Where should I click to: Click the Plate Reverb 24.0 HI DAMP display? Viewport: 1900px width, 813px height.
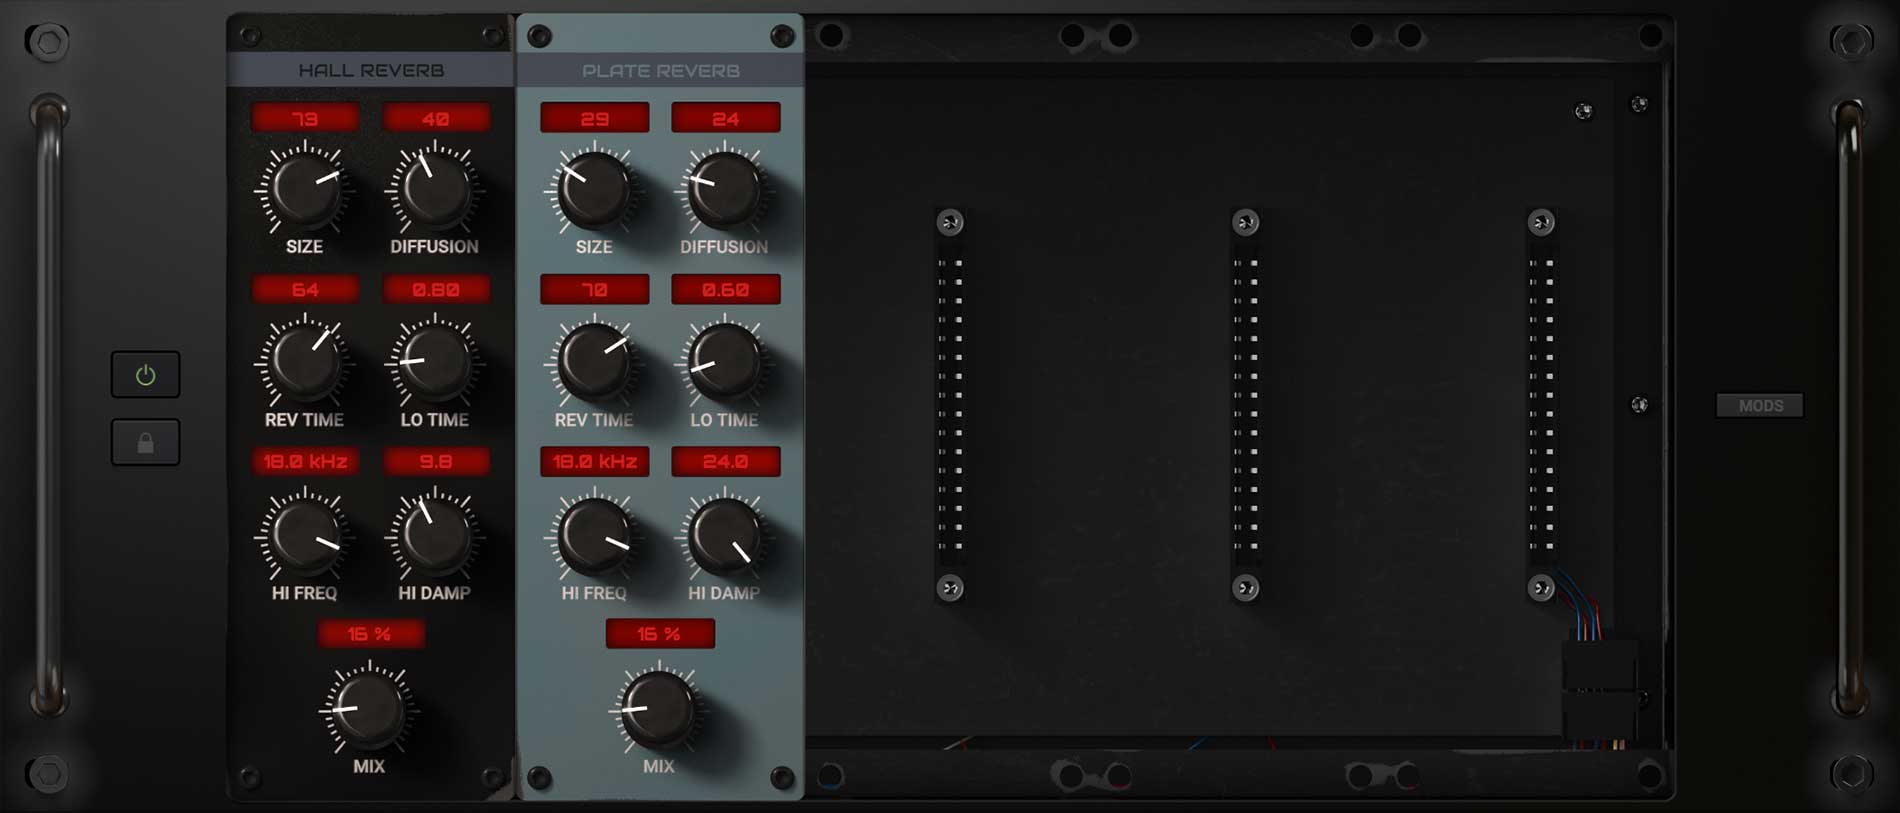point(725,461)
